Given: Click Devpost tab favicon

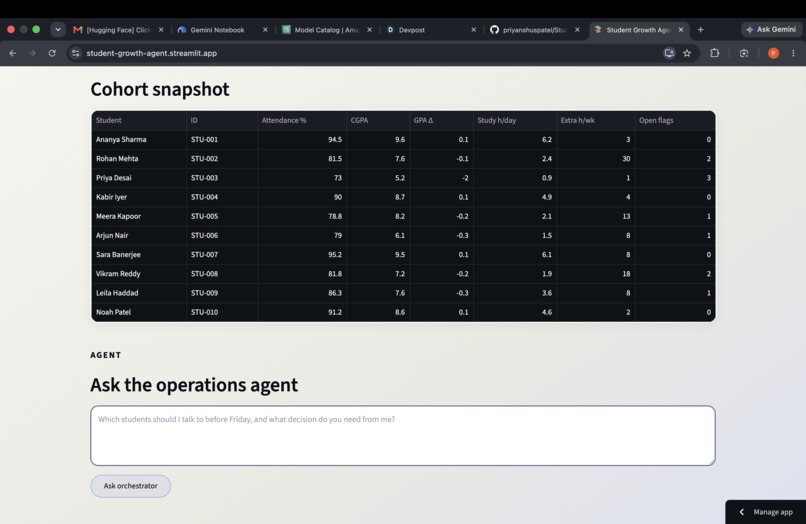Looking at the screenshot, I should [x=390, y=30].
